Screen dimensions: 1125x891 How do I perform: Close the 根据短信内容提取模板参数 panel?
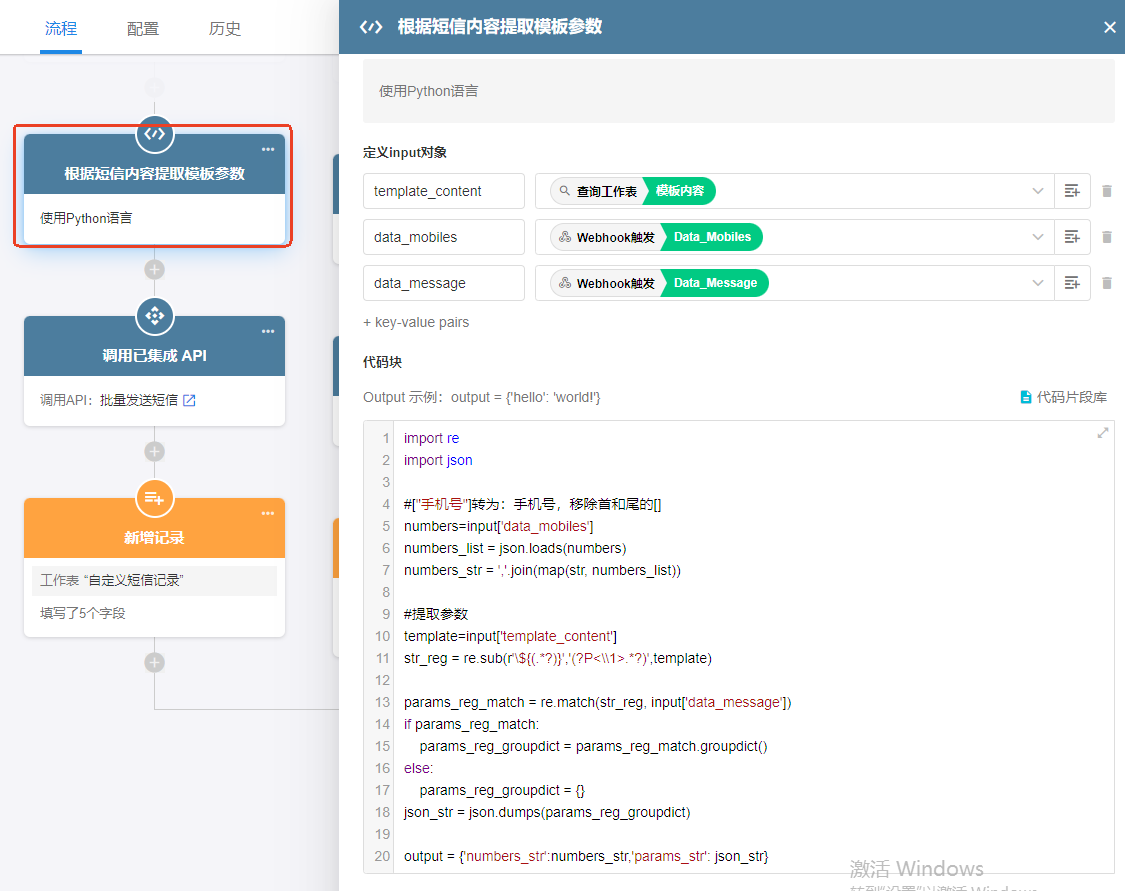1109,27
